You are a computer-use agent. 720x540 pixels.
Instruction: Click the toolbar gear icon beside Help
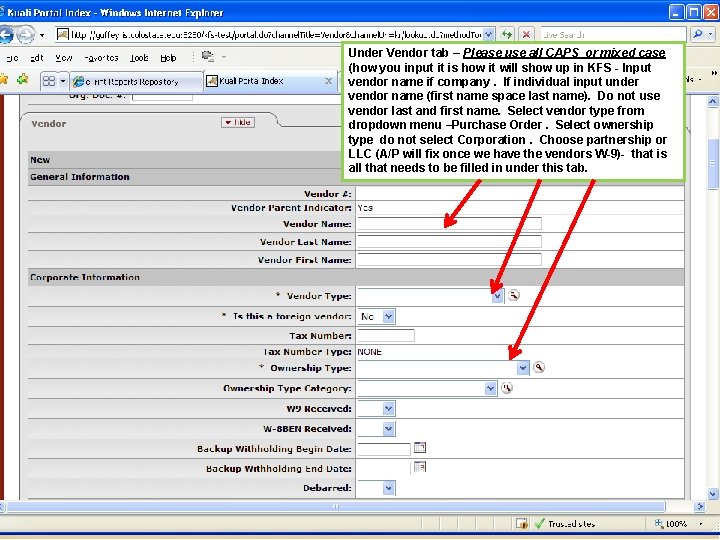coord(208,56)
